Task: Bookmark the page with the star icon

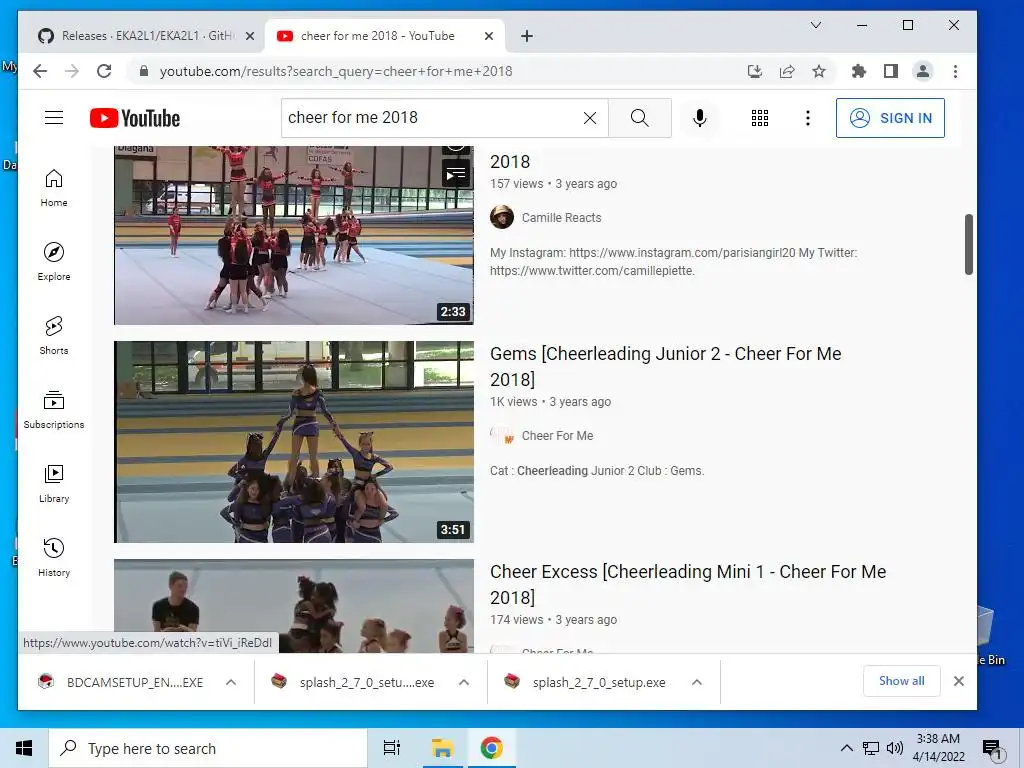Action: click(x=819, y=71)
